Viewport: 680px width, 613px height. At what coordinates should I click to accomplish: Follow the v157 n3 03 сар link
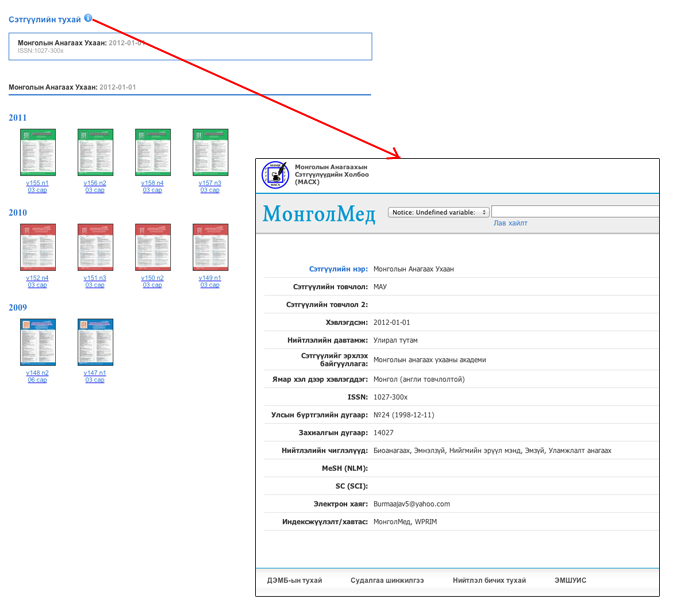[210, 187]
